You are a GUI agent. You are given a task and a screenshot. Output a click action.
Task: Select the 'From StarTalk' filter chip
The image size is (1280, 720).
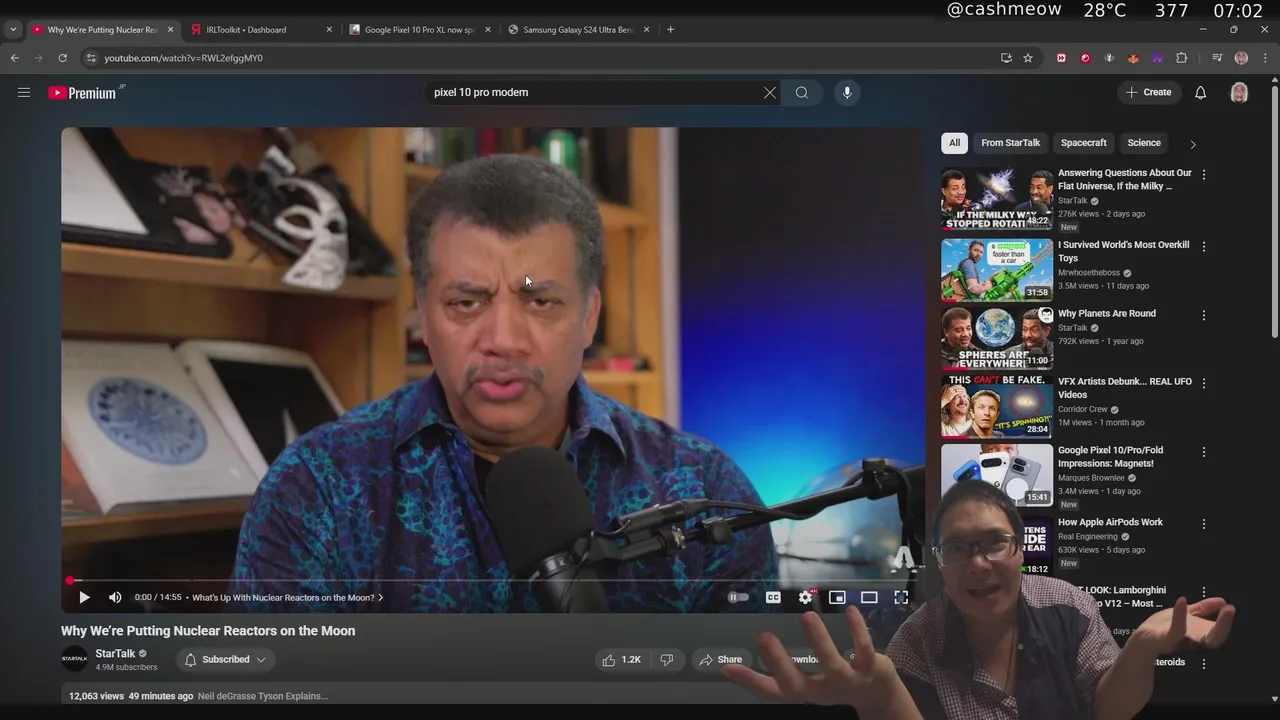[1010, 143]
